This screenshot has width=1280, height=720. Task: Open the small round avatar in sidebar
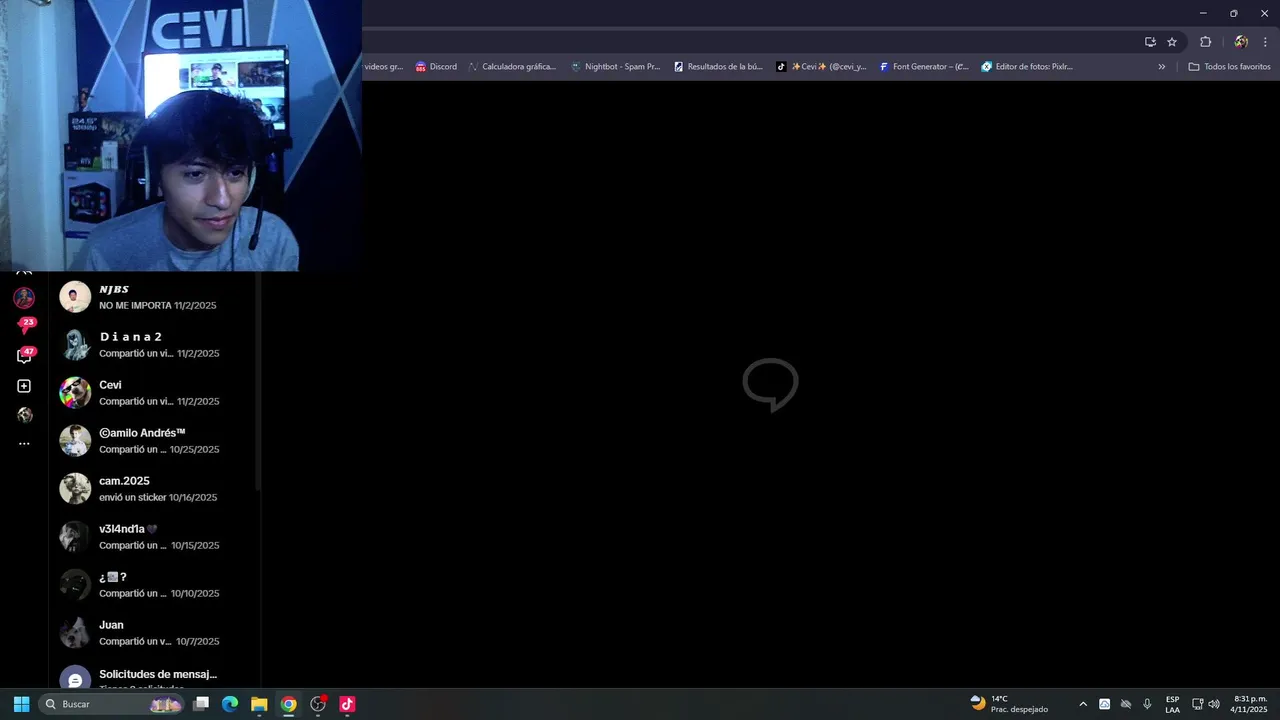coord(24,415)
